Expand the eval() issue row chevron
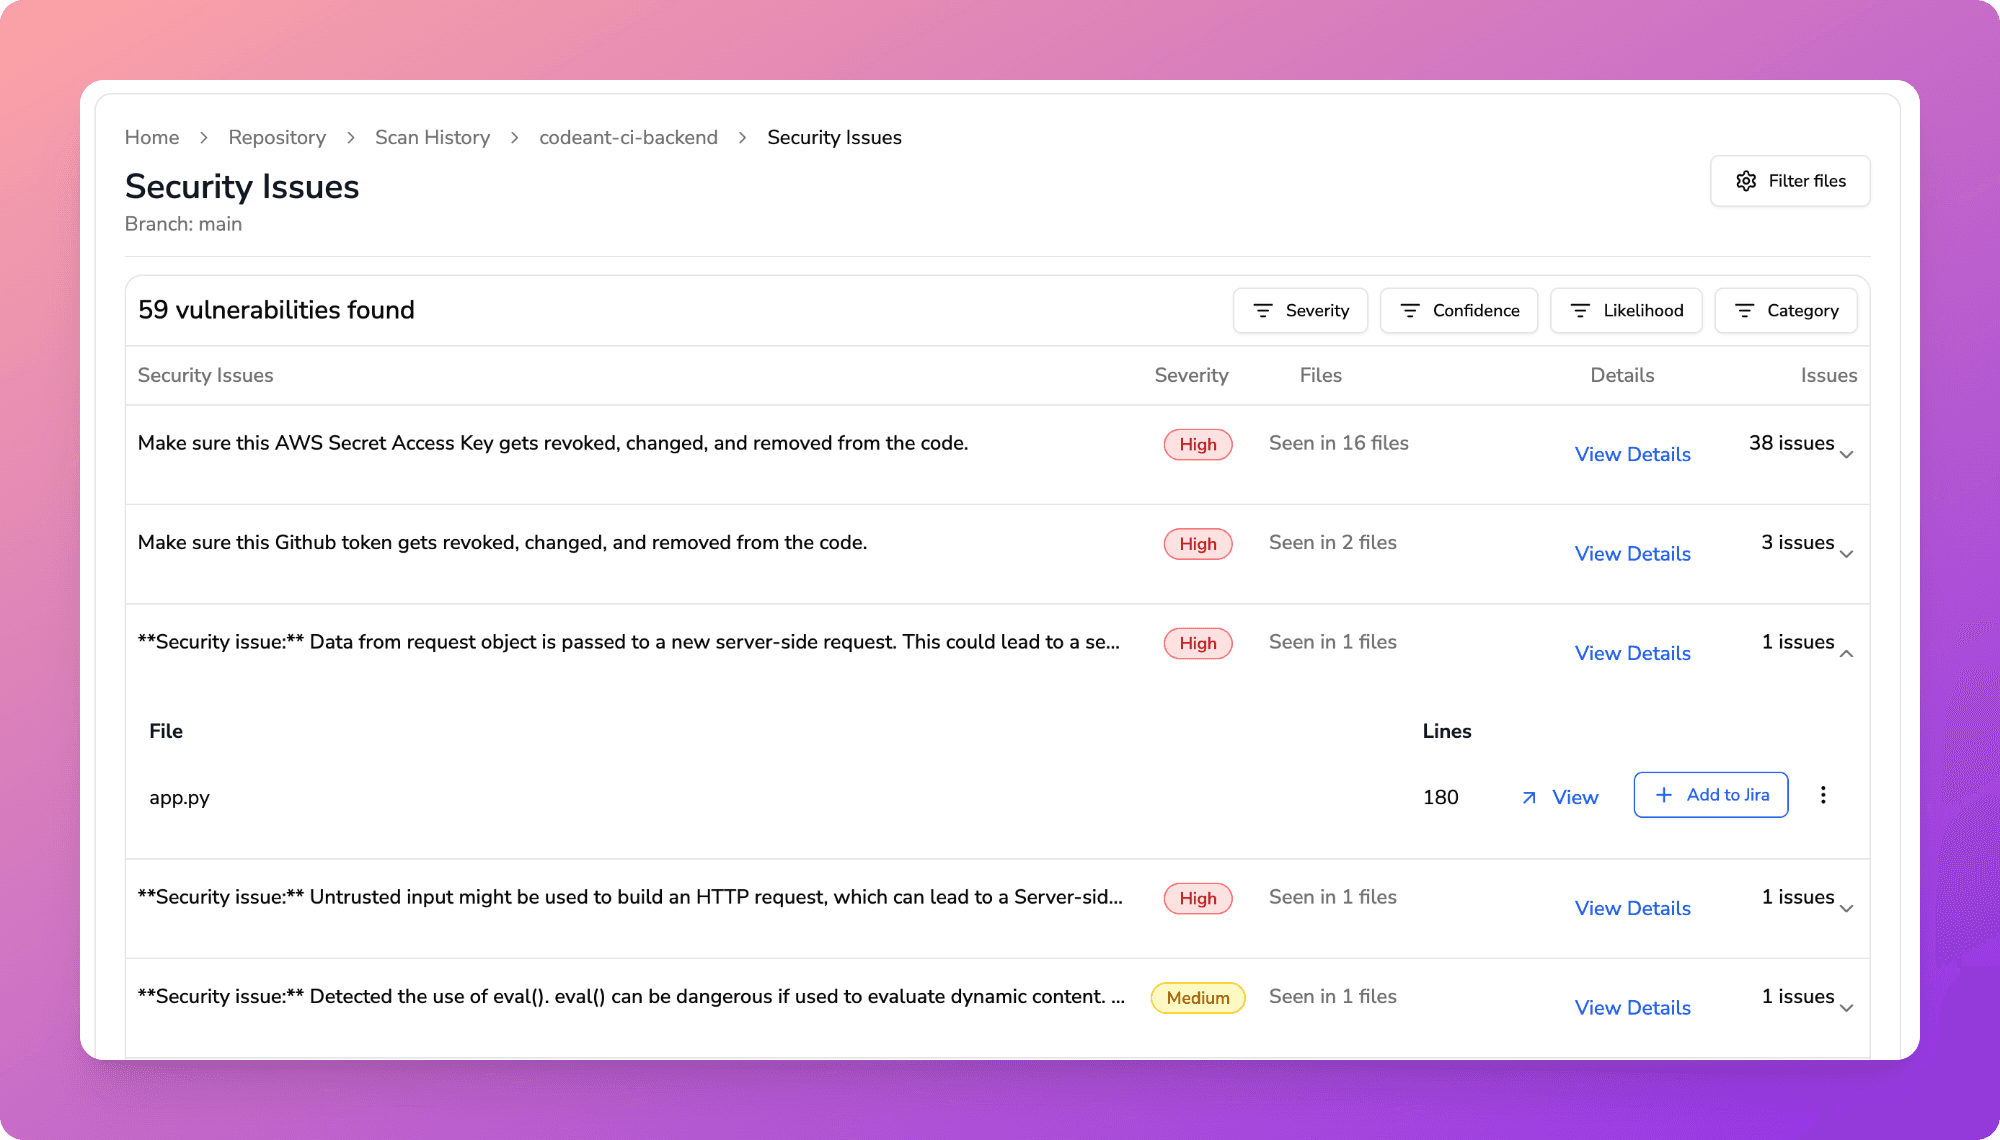 click(1846, 1008)
